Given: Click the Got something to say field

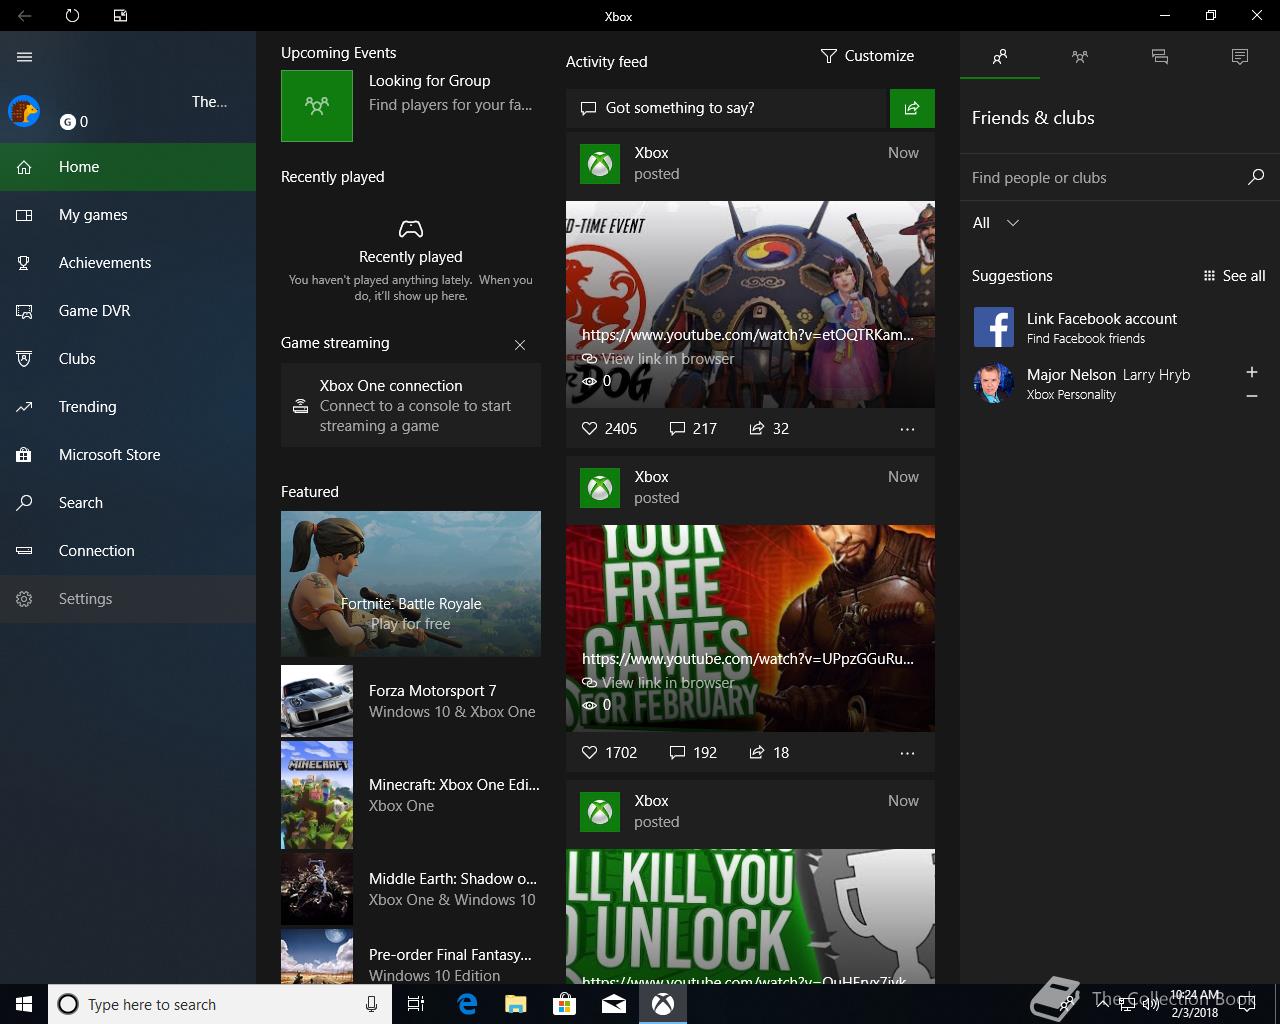Looking at the screenshot, I should (x=727, y=108).
